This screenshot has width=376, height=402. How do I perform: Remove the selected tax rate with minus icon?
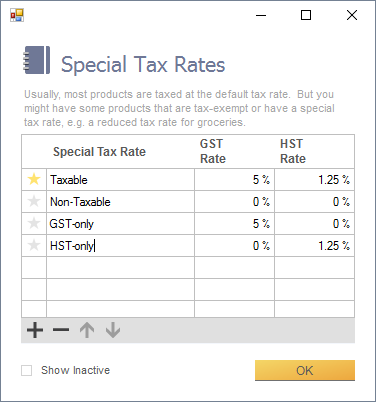(61, 330)
